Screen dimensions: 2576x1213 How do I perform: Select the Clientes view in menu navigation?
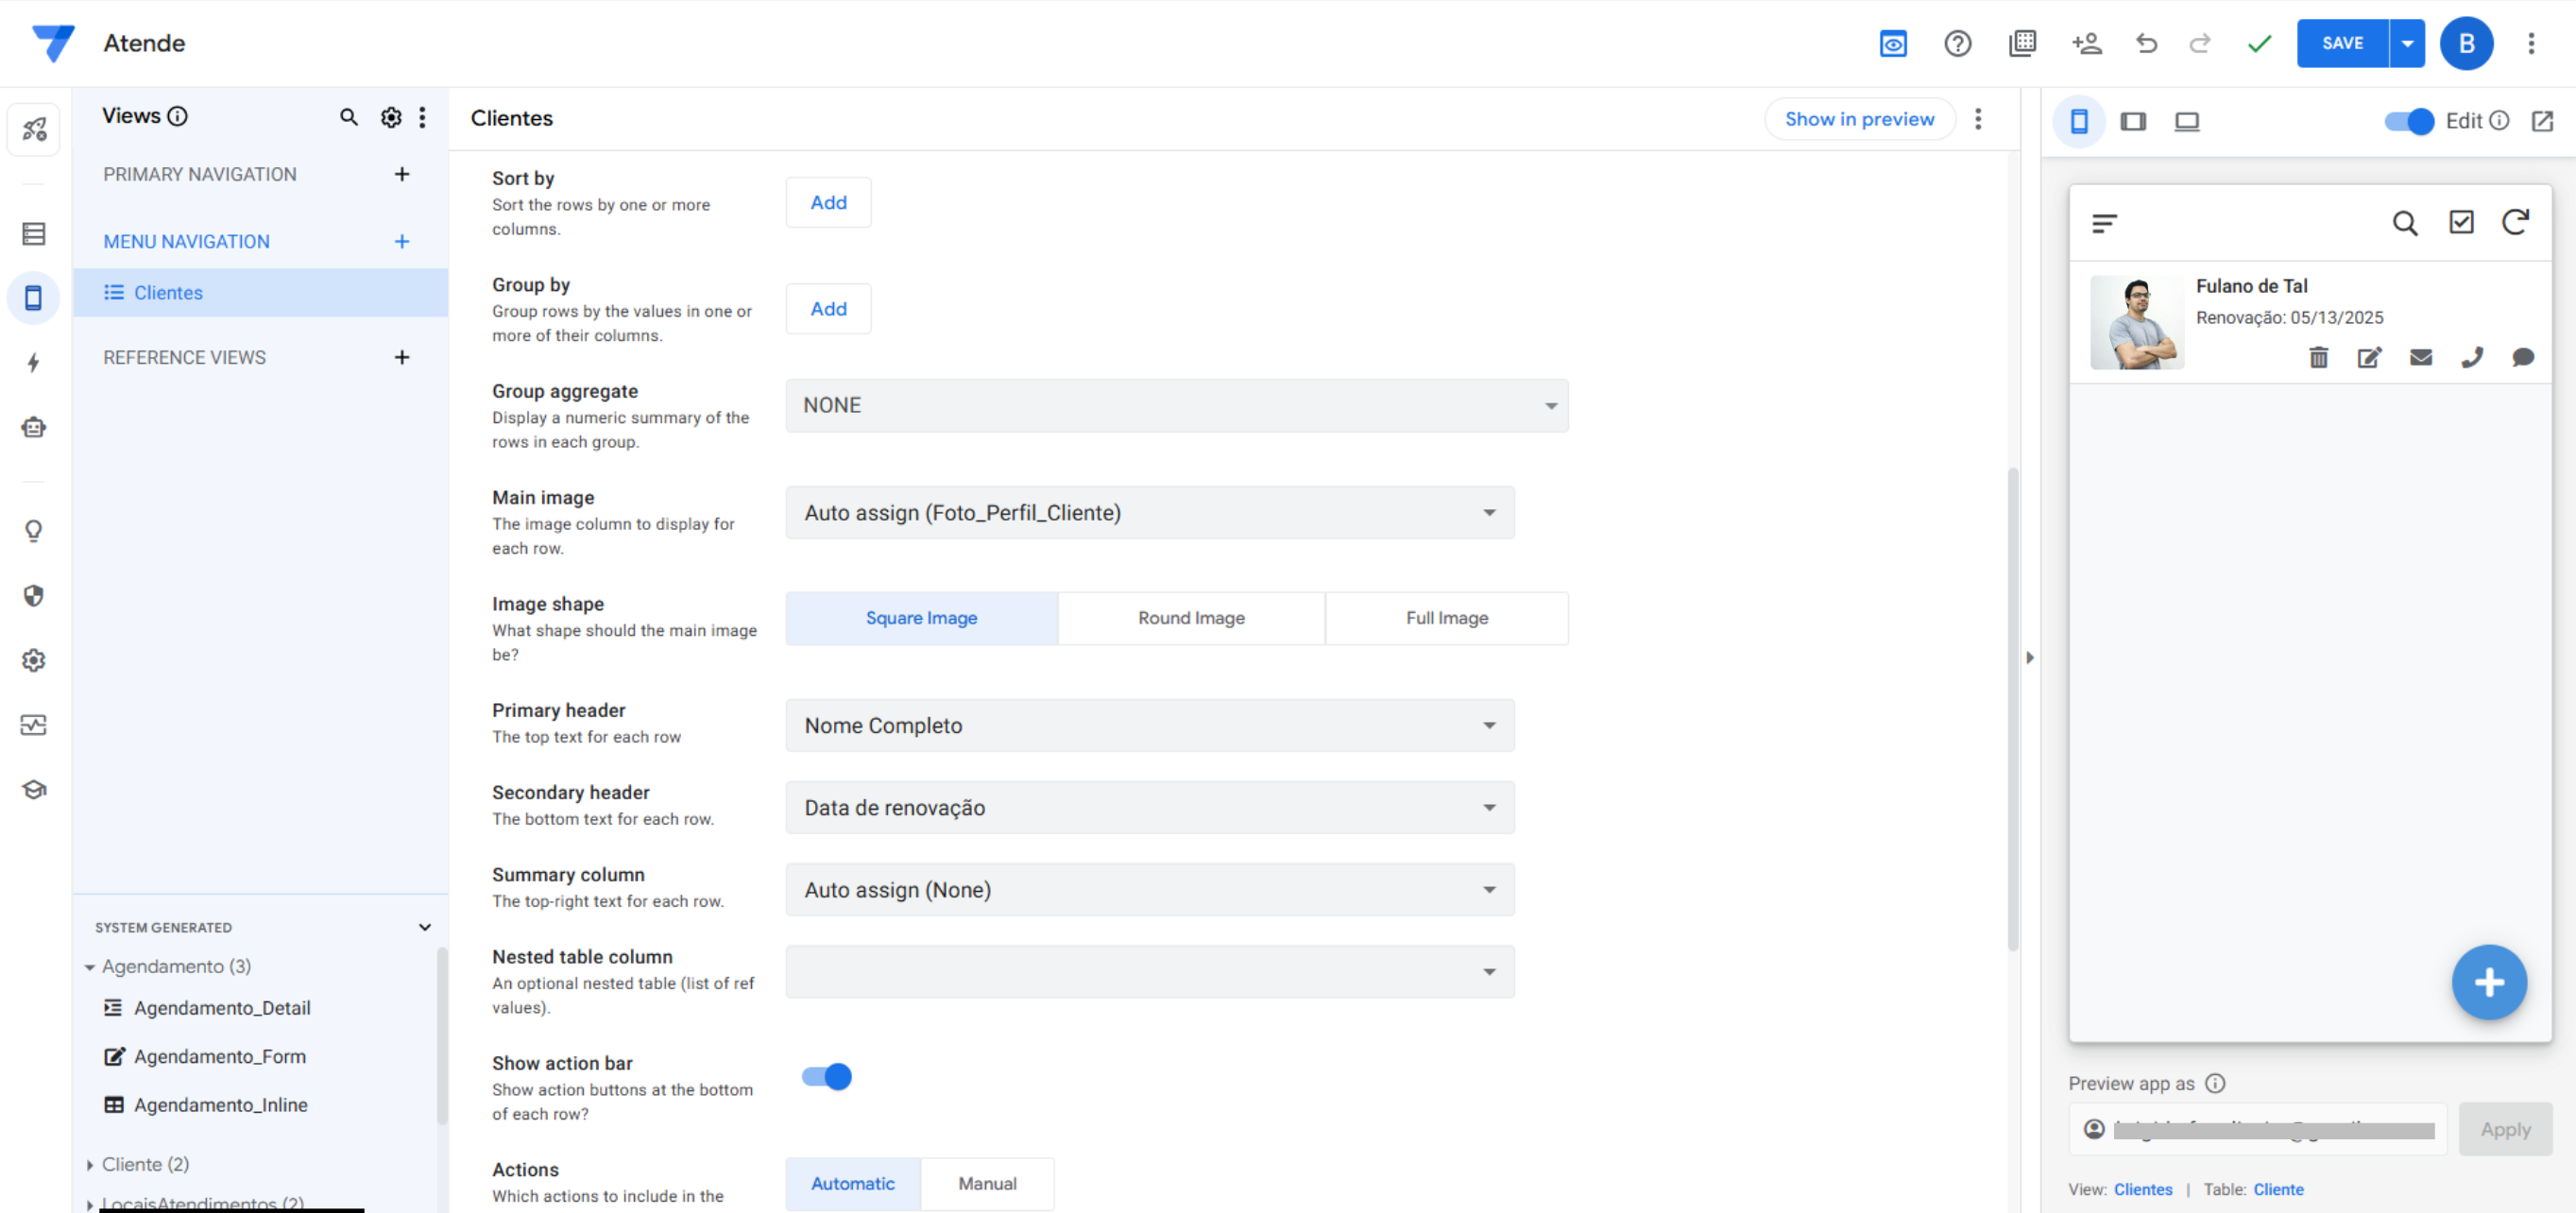168,292
